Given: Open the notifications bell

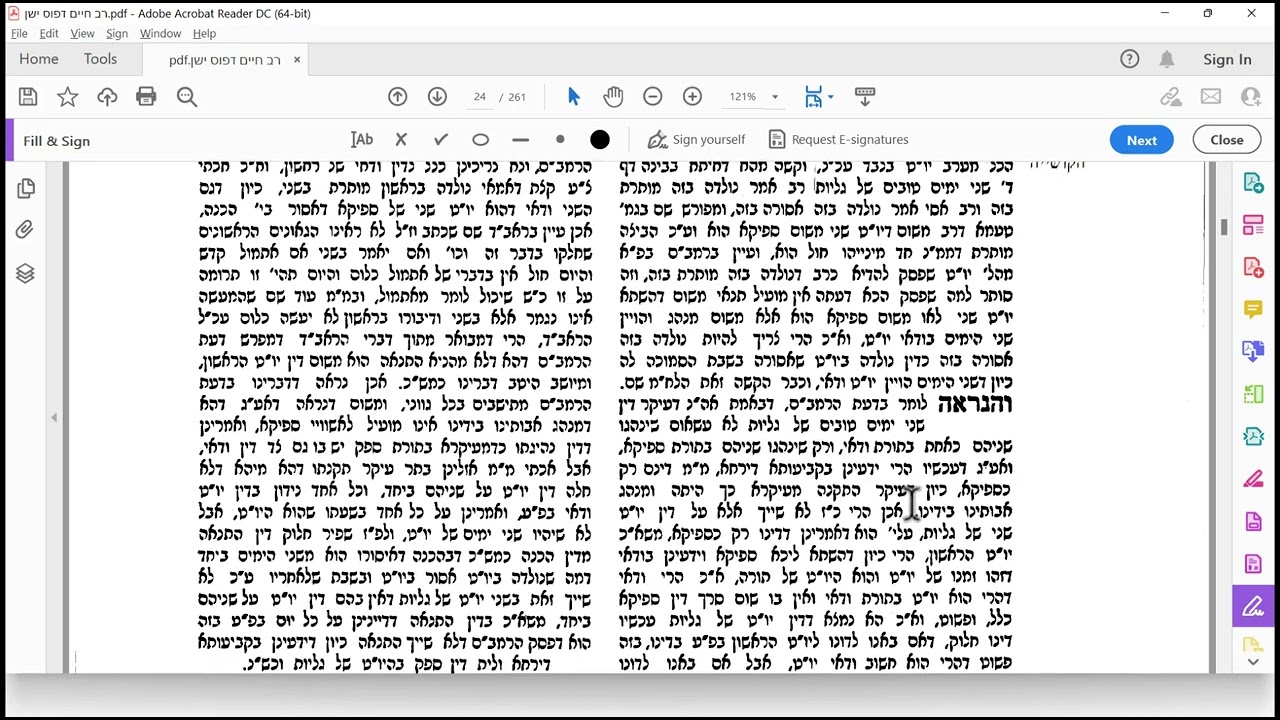Looking at the screenshot, I should tap(1167, 60).
